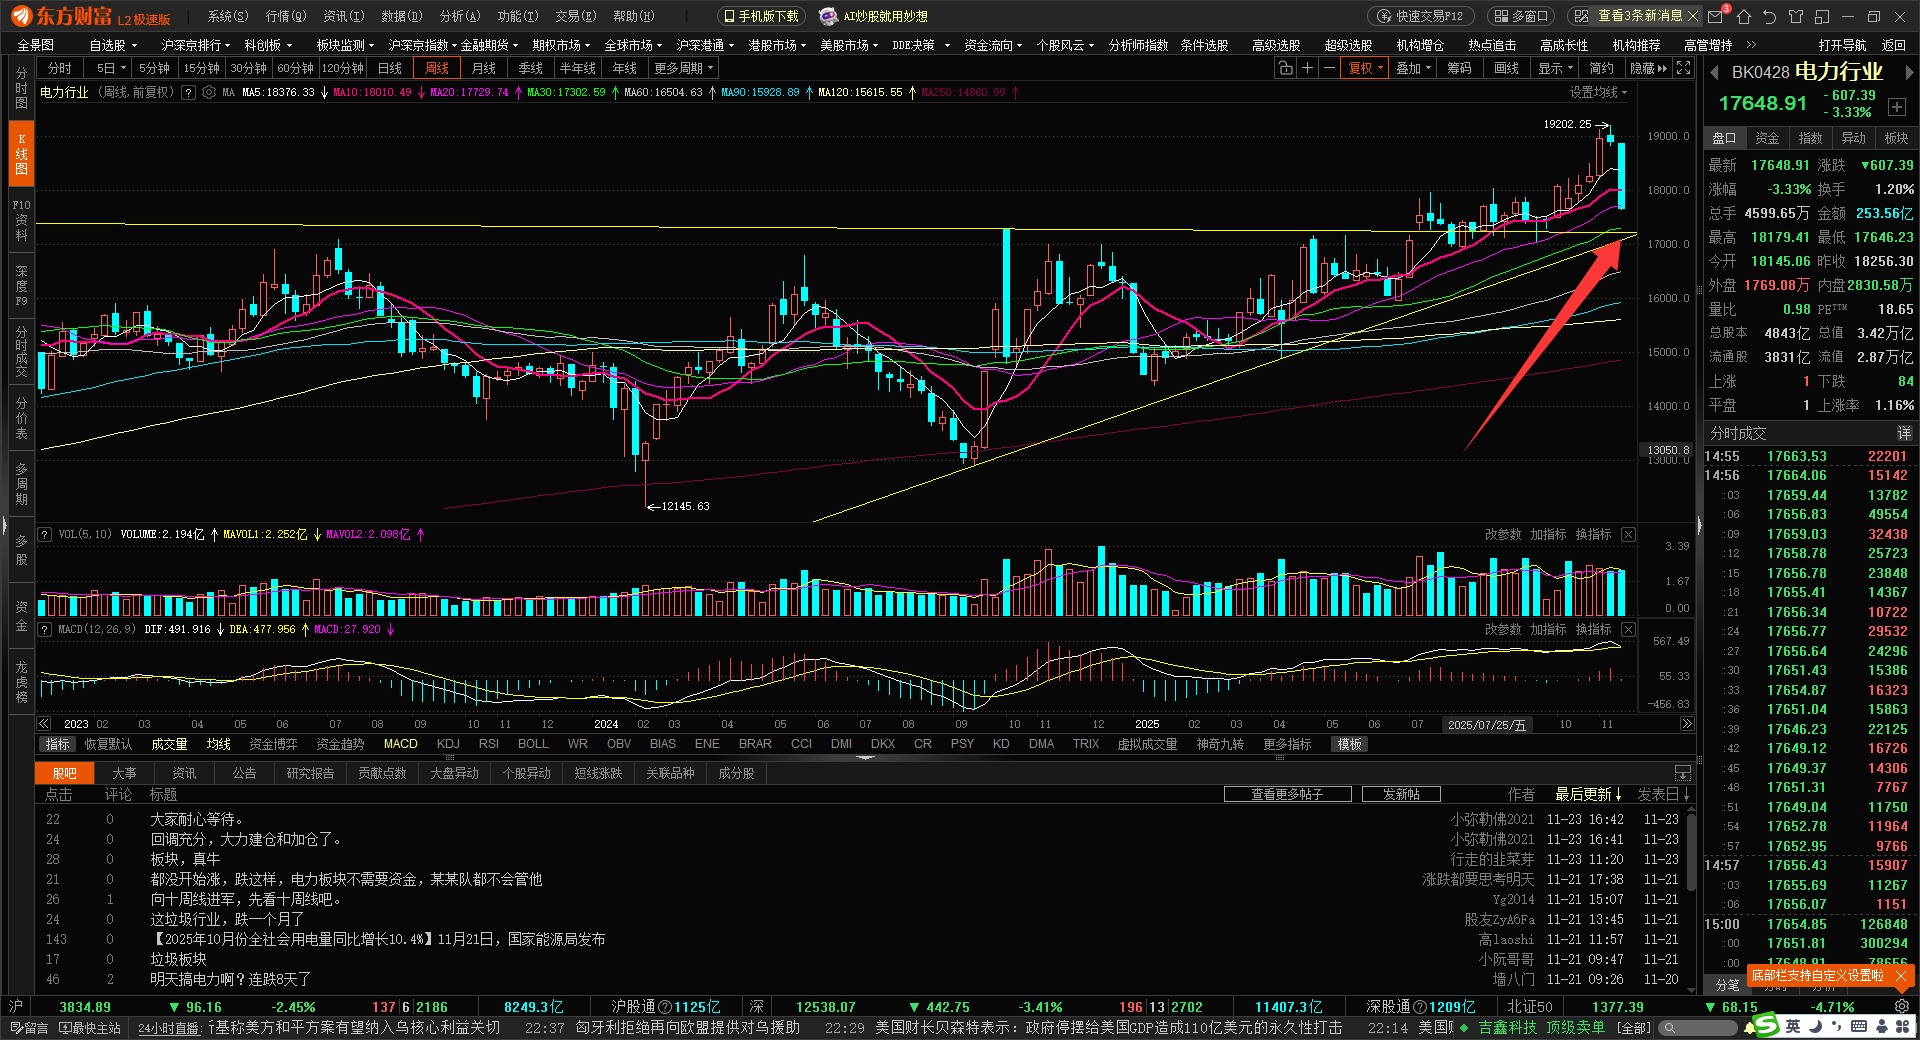Viewport: 1920px width, 1040px height.
Task: Close the VOL indicator panel
Action: (x=1628, y=535)
